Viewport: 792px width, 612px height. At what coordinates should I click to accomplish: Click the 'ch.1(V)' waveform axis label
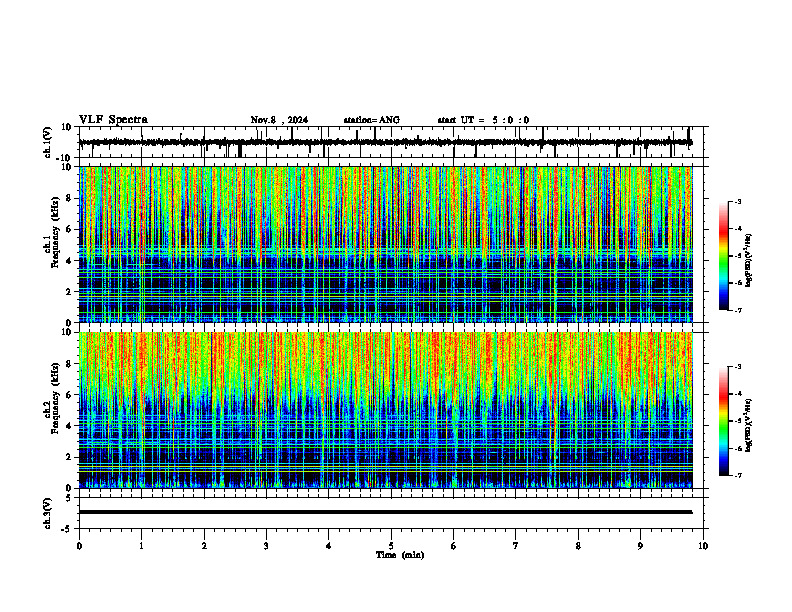pos(48,142)
